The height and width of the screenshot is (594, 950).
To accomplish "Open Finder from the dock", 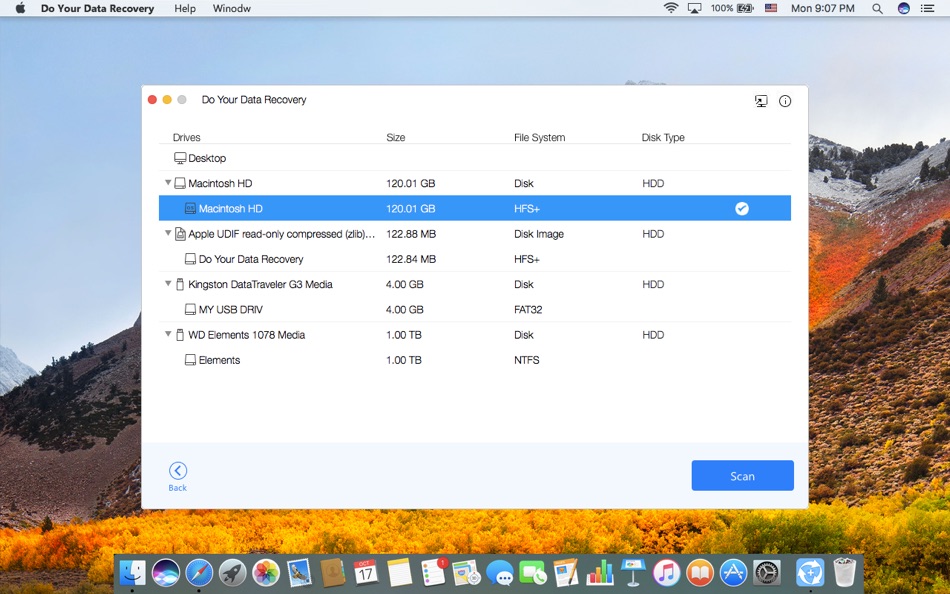I will pyautogui.click(x=132, y=572).
